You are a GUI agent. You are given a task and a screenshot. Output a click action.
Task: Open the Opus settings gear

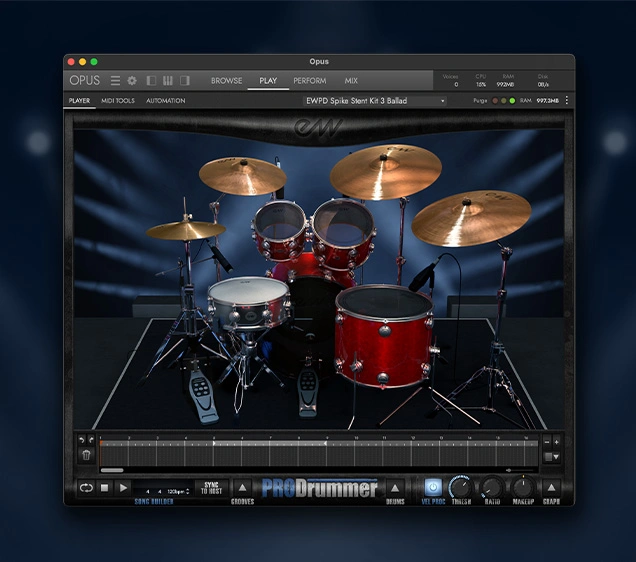[x=132, y=81]
